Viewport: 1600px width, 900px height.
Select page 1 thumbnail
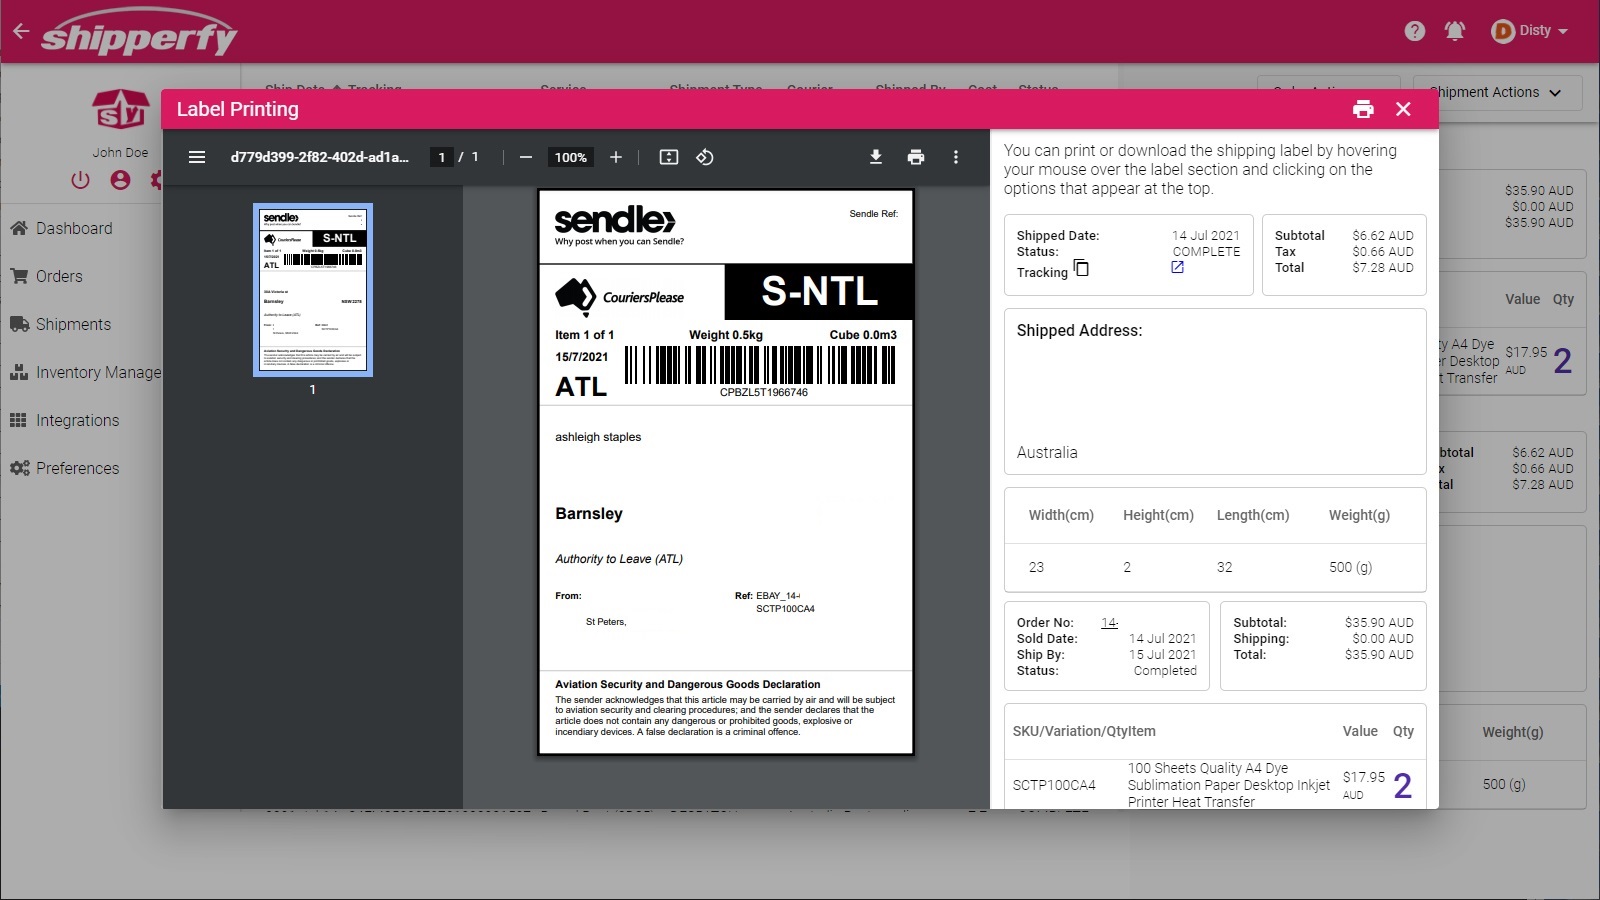tap(313, 289)
